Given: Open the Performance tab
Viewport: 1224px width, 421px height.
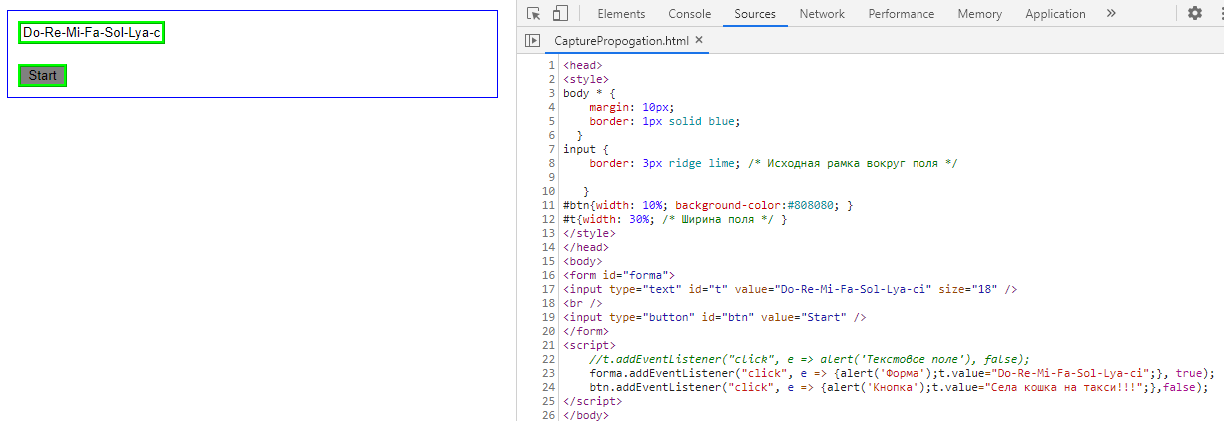Looking at the screenshot, I should pyautogui.click(x=901, y=14).
